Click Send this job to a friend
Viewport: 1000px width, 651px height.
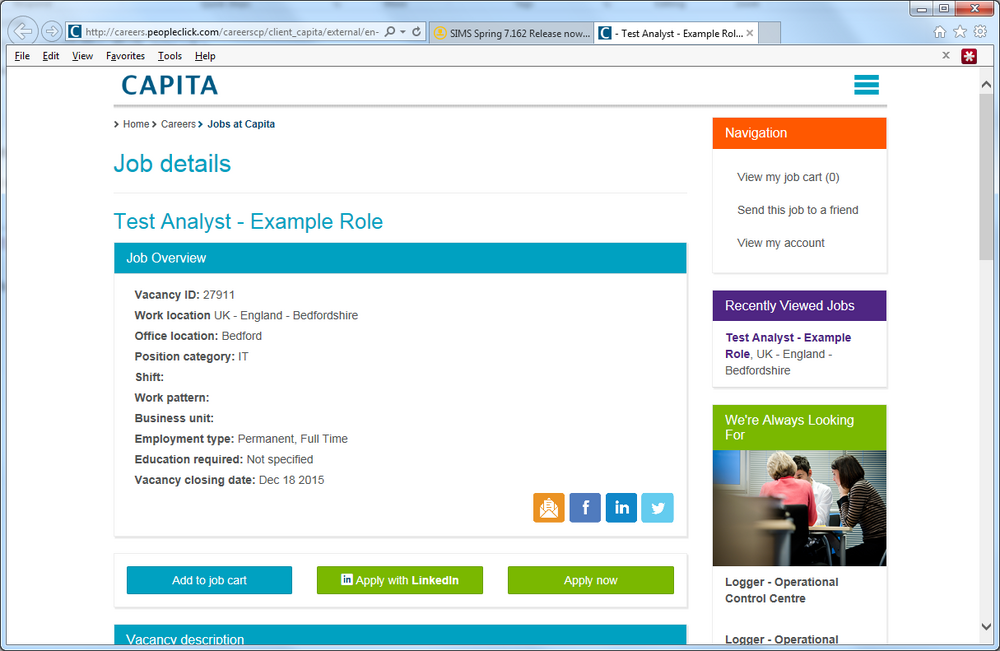click(x=798, y=210)
